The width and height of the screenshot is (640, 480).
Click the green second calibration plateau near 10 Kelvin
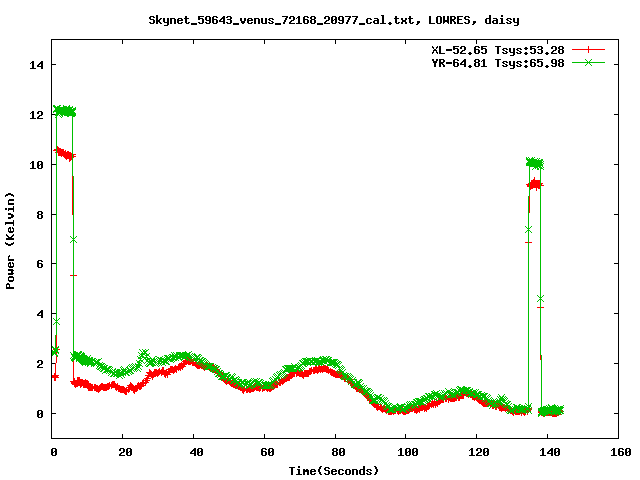(x=535, y=164)
